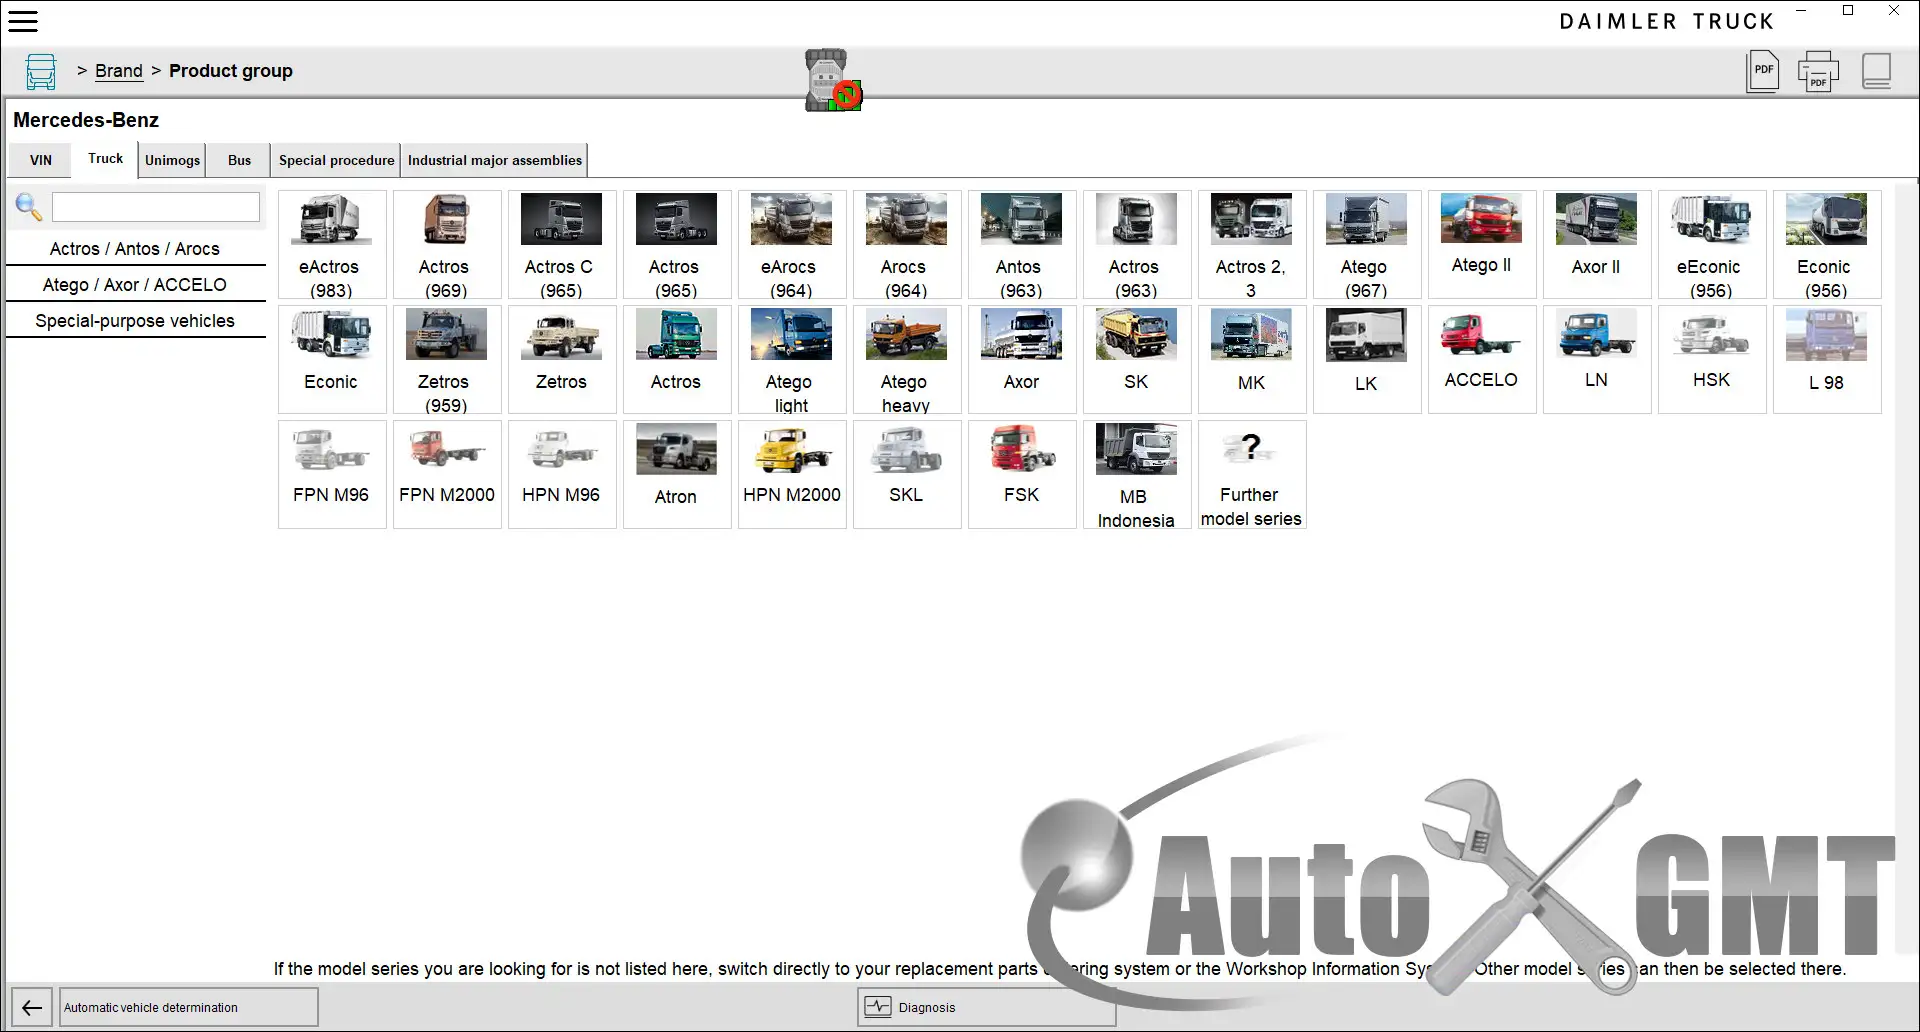
Task: Choose the MB Indonesia tile
Action: [x=1137, y=475]
